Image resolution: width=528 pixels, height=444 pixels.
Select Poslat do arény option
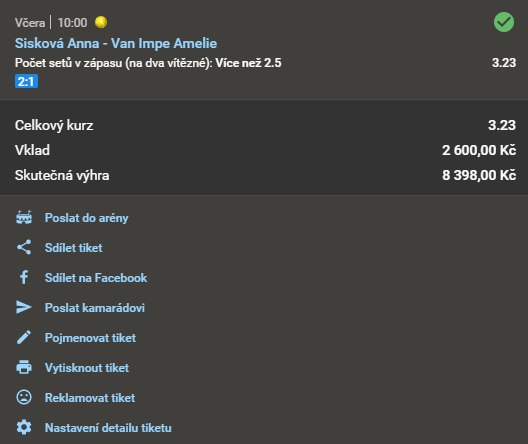pyautogui.click(x=87, y=218)
